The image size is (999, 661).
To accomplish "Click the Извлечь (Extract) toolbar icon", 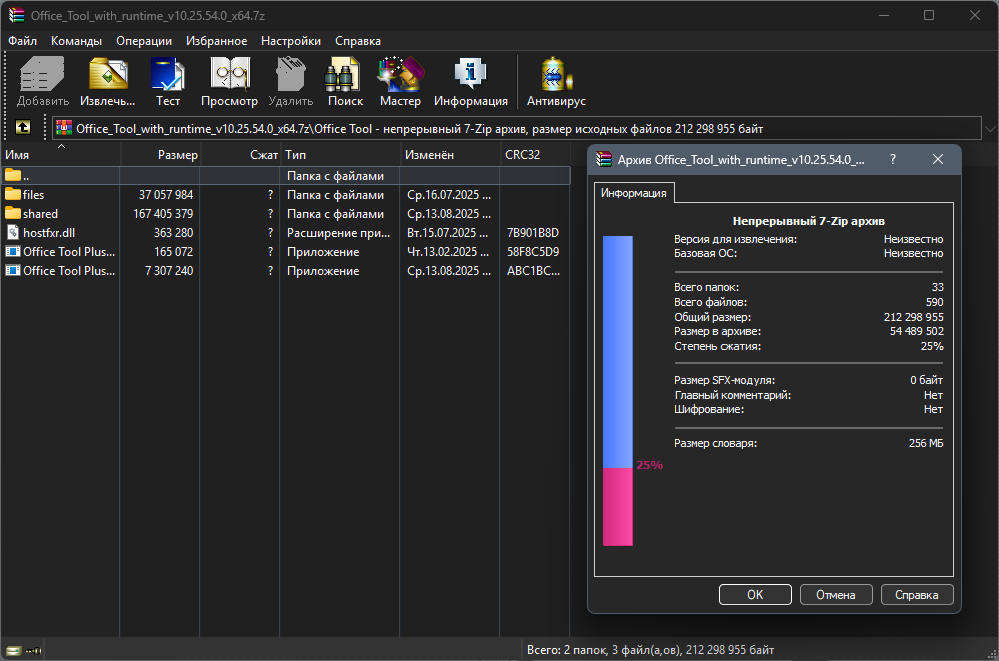I will [x=108, y=74].
